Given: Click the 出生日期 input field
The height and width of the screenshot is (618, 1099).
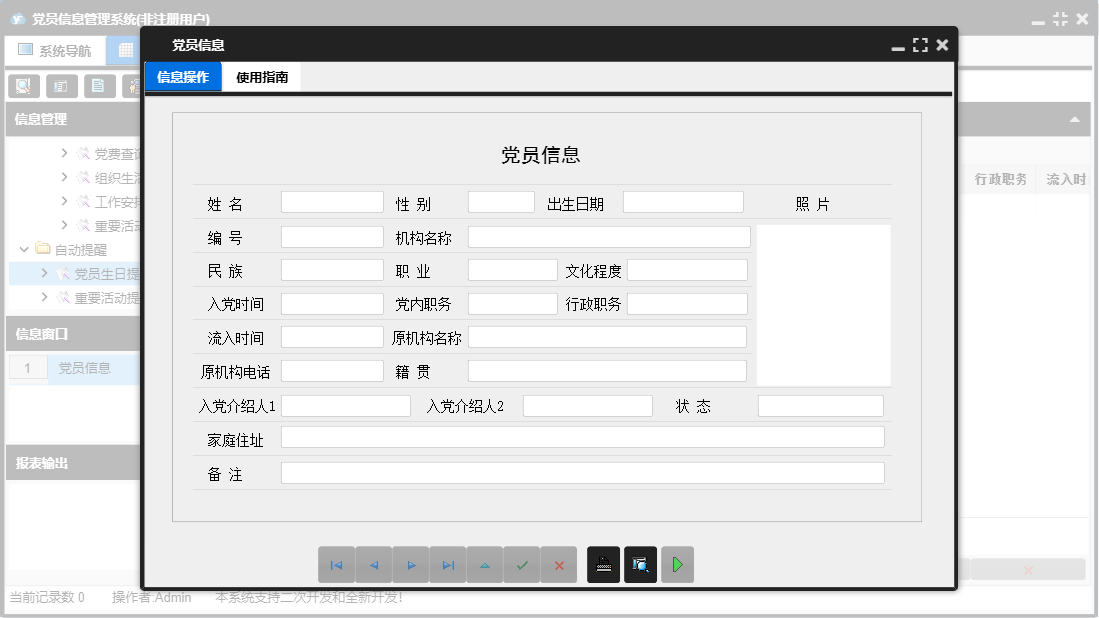Looking at the screenshot, I should [x=683, y=202].
